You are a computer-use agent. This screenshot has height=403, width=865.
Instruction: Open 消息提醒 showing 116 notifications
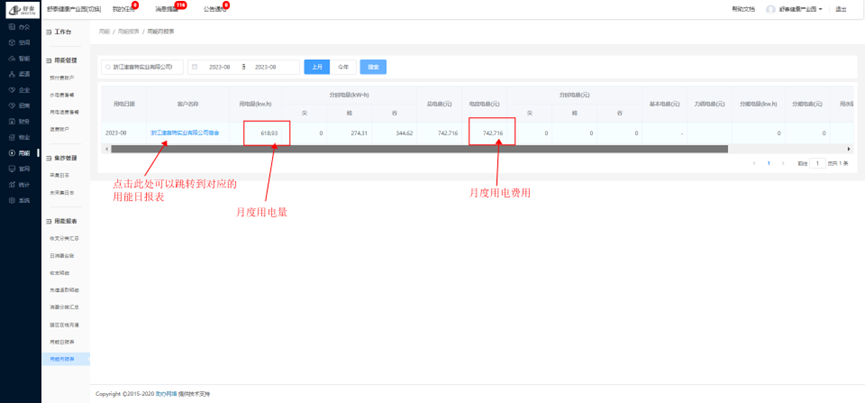(x=166, y=9)
